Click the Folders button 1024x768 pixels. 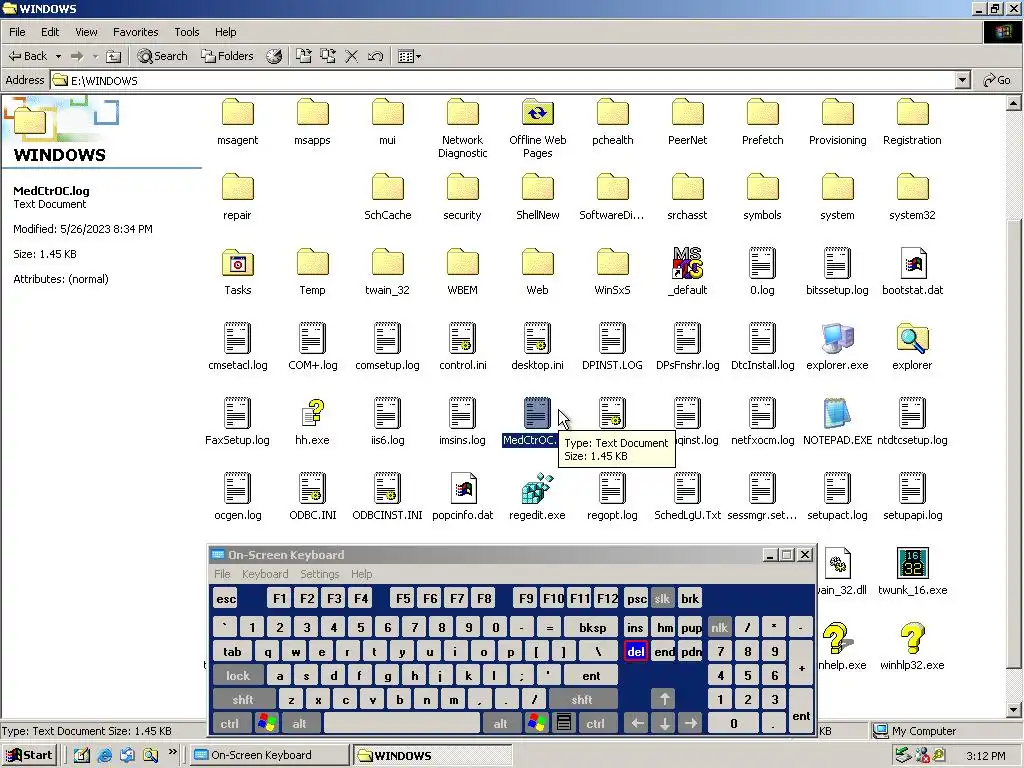click(x=227, y=56)
